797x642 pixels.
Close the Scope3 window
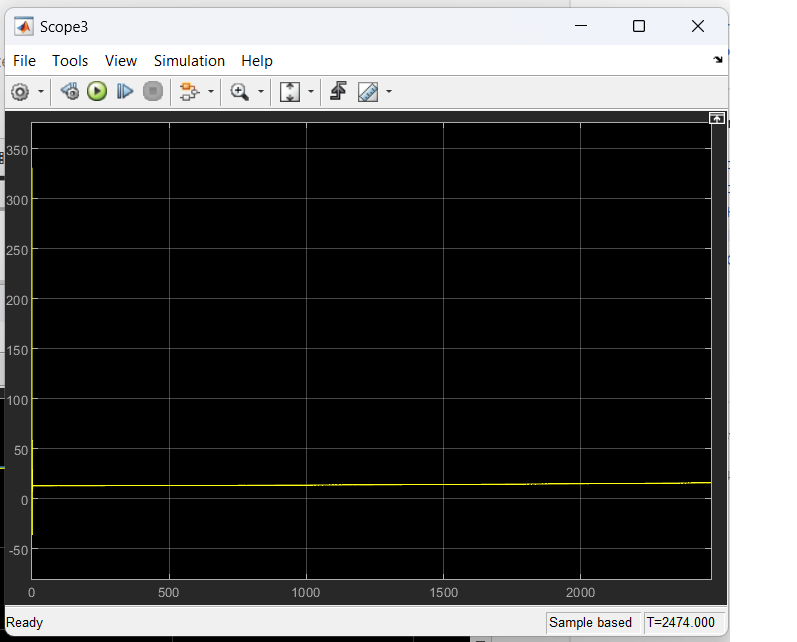click(x=698, y=26)
